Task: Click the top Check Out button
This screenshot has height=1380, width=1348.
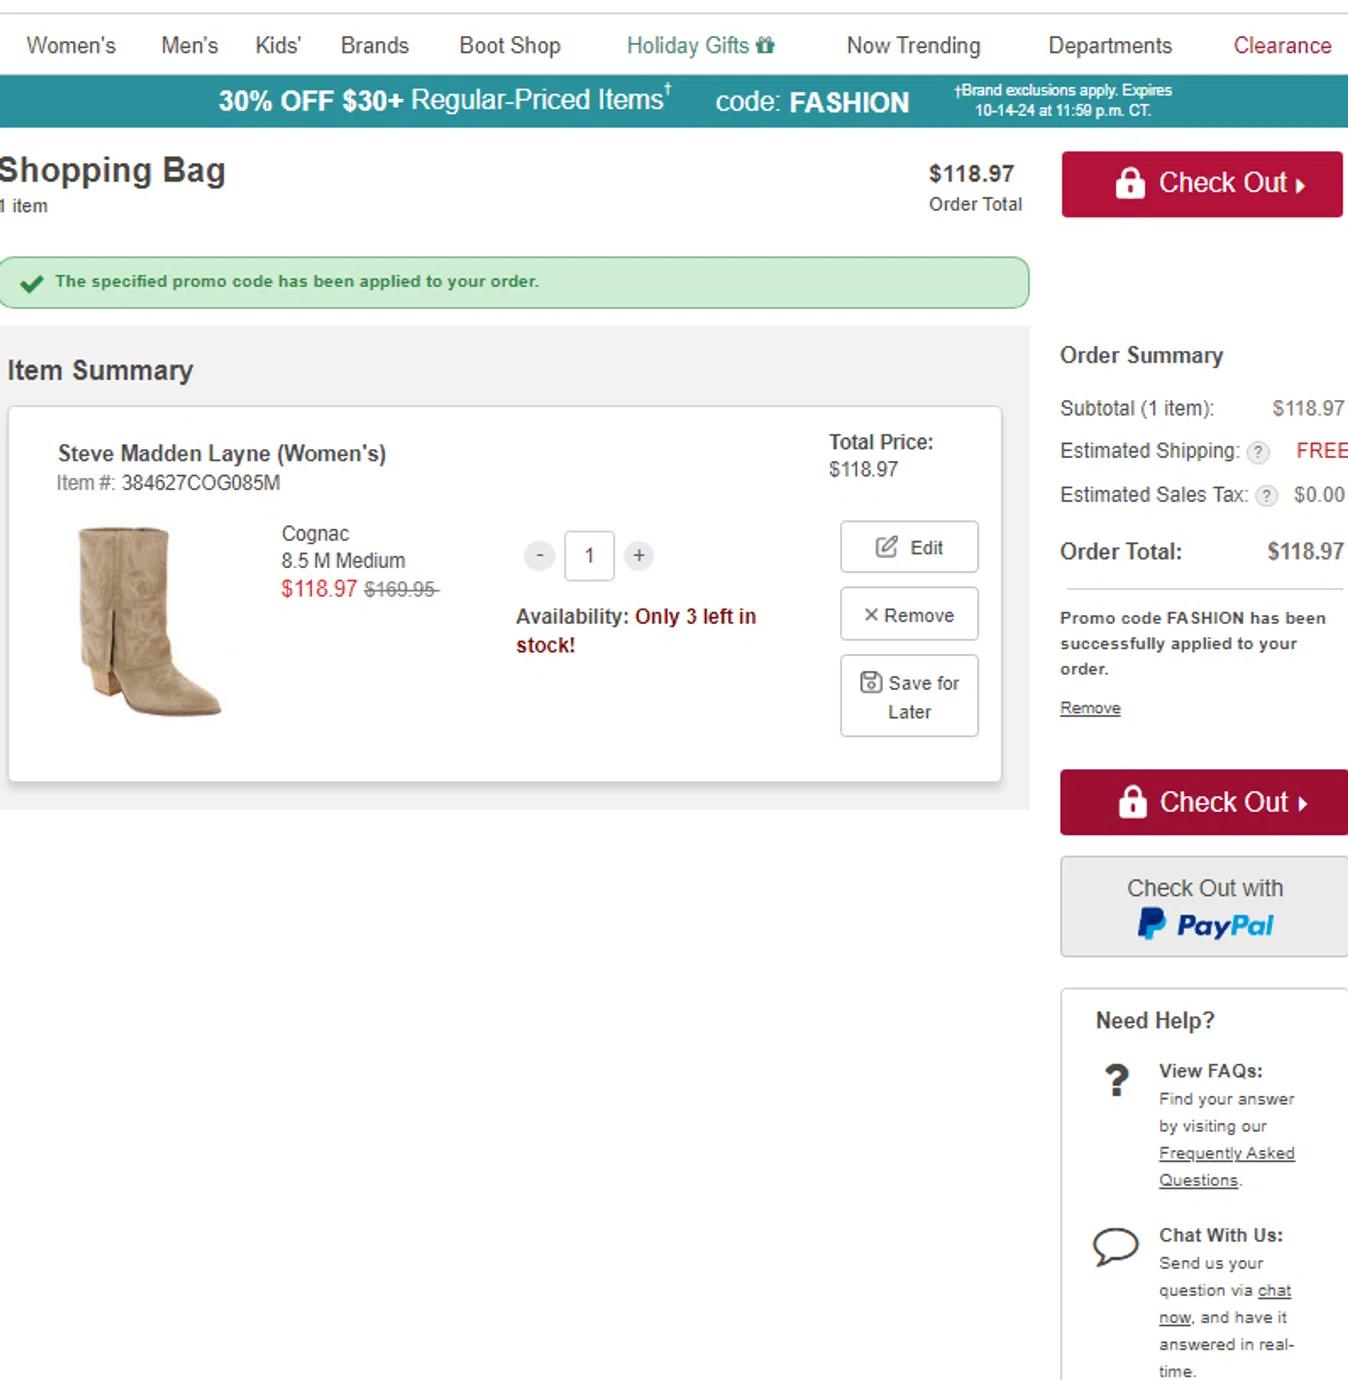Action: 1202,184
